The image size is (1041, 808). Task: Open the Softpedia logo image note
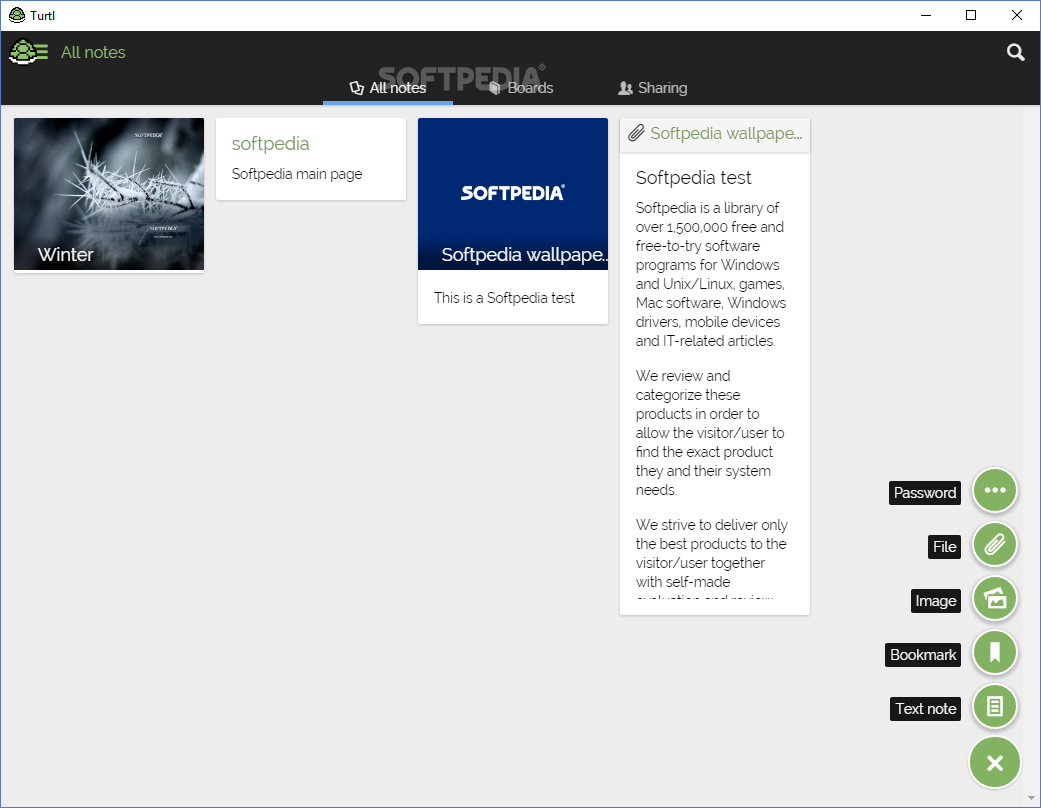pyautogui.click(x=513, y=194)
